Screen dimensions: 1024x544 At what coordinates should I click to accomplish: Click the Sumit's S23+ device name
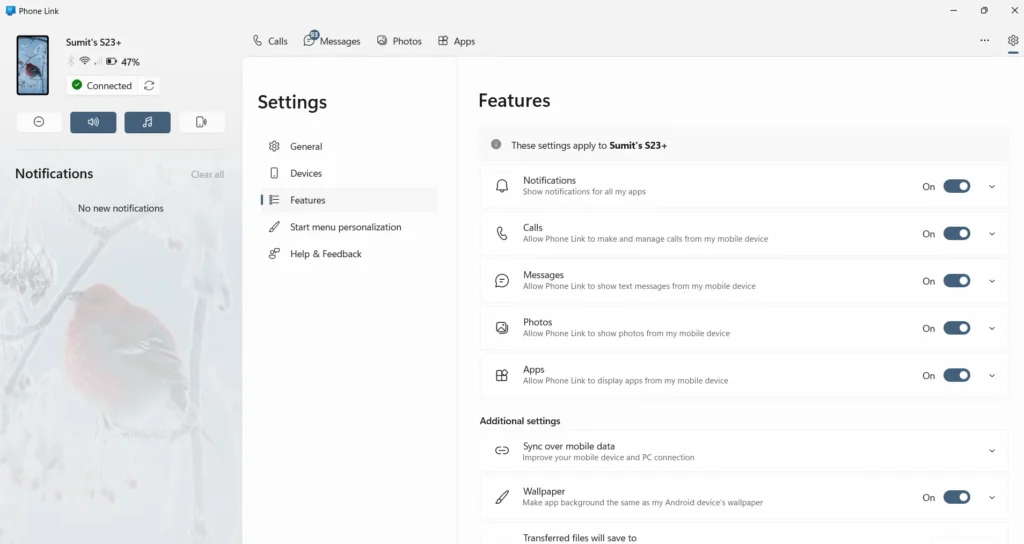pos(93,42)
